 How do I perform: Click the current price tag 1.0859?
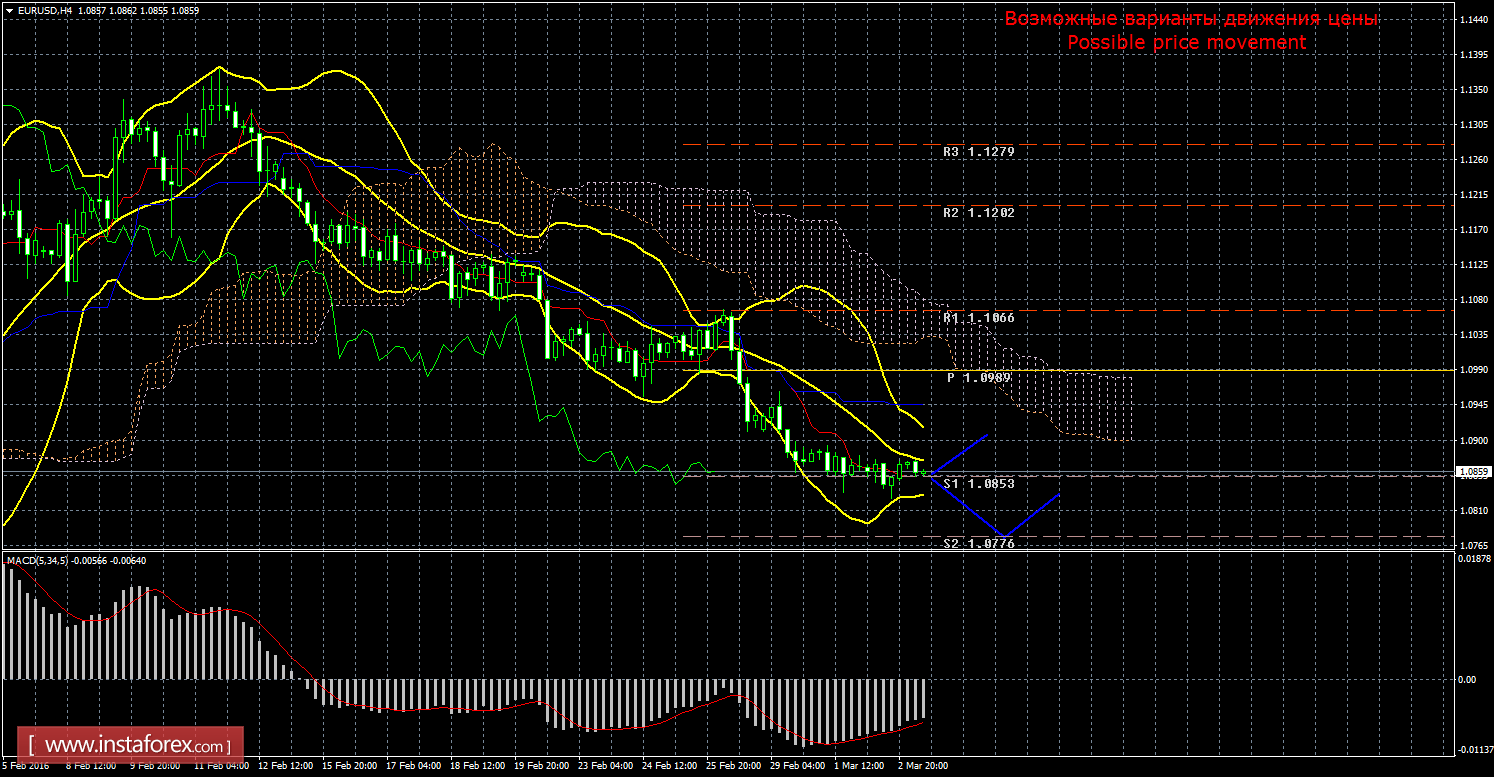pyautogui.click(x=1471, y=471)
